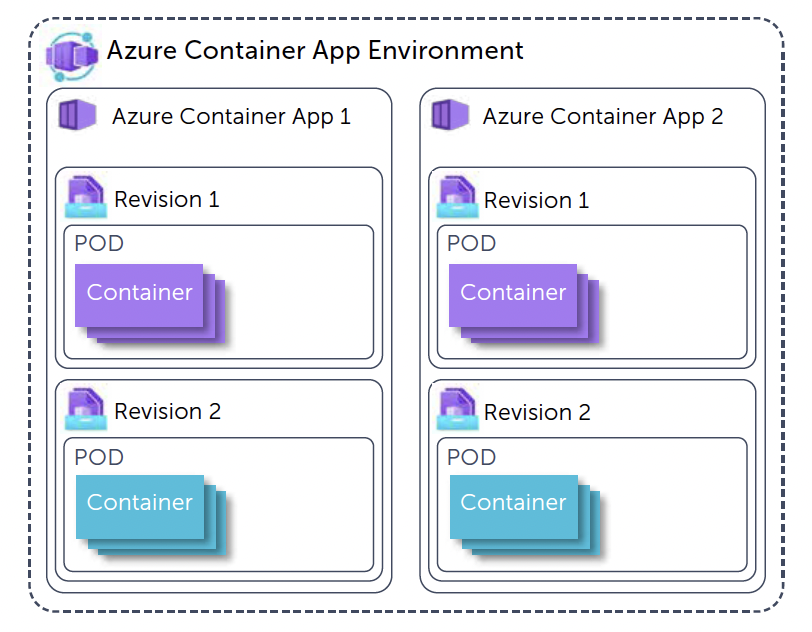Click the 'Azure Container App 2' label
The width and height of the screenshot is (812, 632).
603,117
